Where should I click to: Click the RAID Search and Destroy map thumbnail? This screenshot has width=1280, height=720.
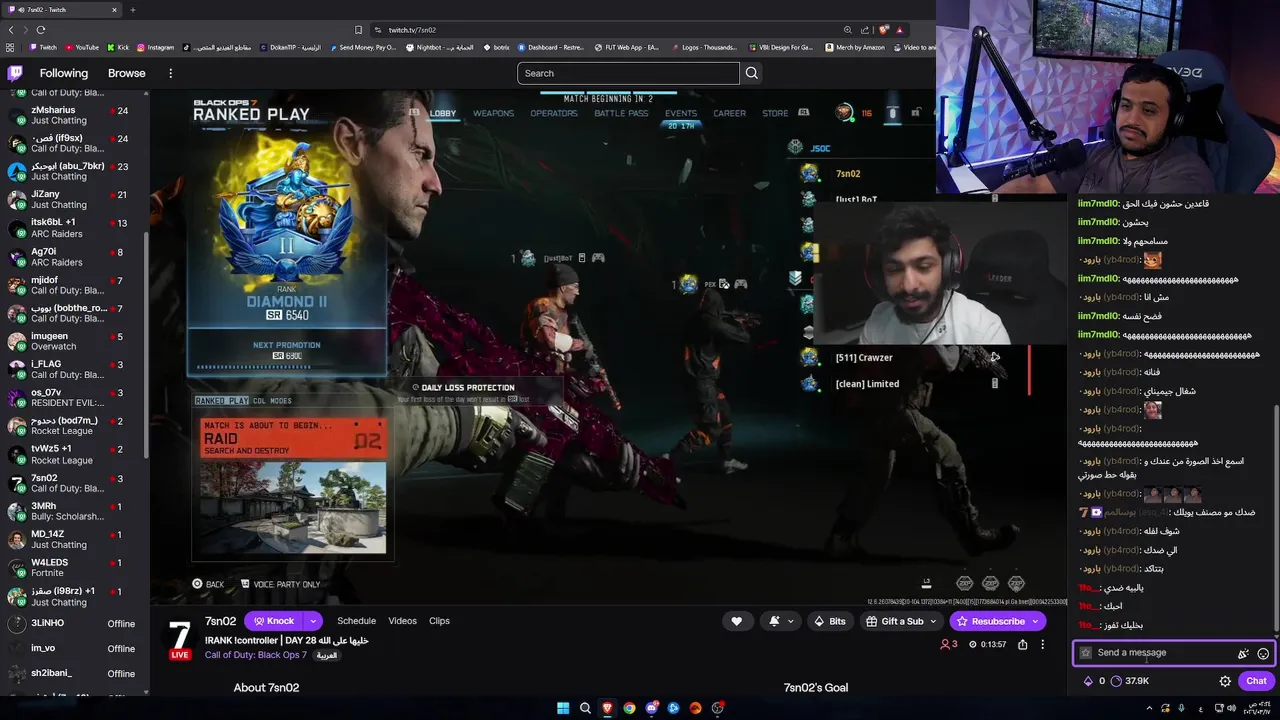tap(293, 506)
